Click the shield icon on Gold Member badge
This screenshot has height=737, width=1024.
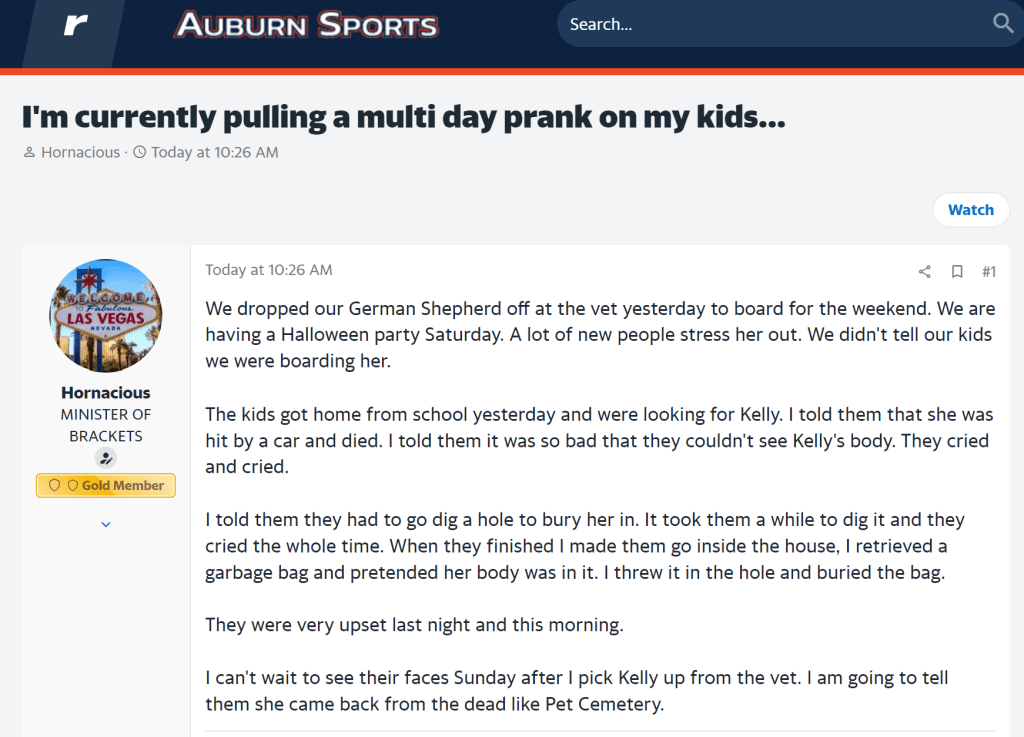[56, 485]
